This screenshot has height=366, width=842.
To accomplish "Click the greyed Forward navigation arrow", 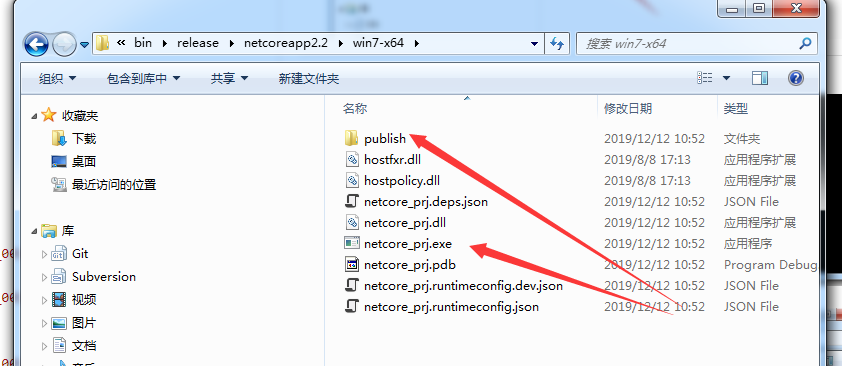I will point(64,44).
